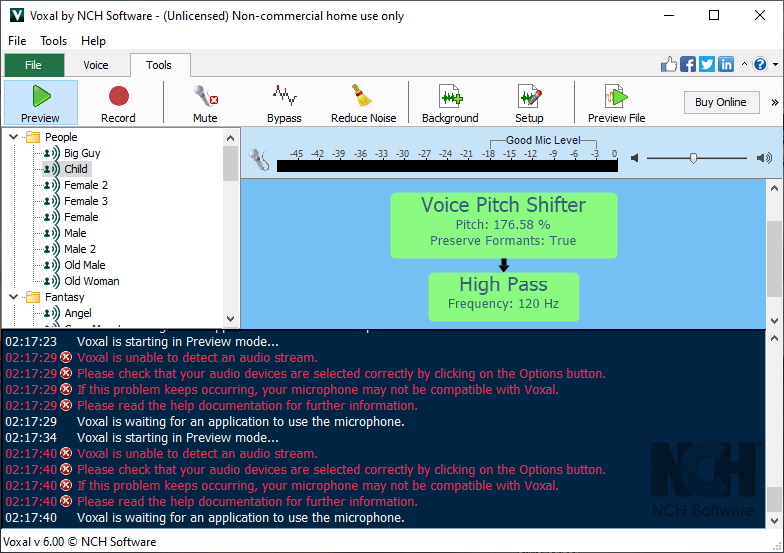Click the loud volume speaker icon
Viewport: 784px width, 553px height.
tap(764, 158)
